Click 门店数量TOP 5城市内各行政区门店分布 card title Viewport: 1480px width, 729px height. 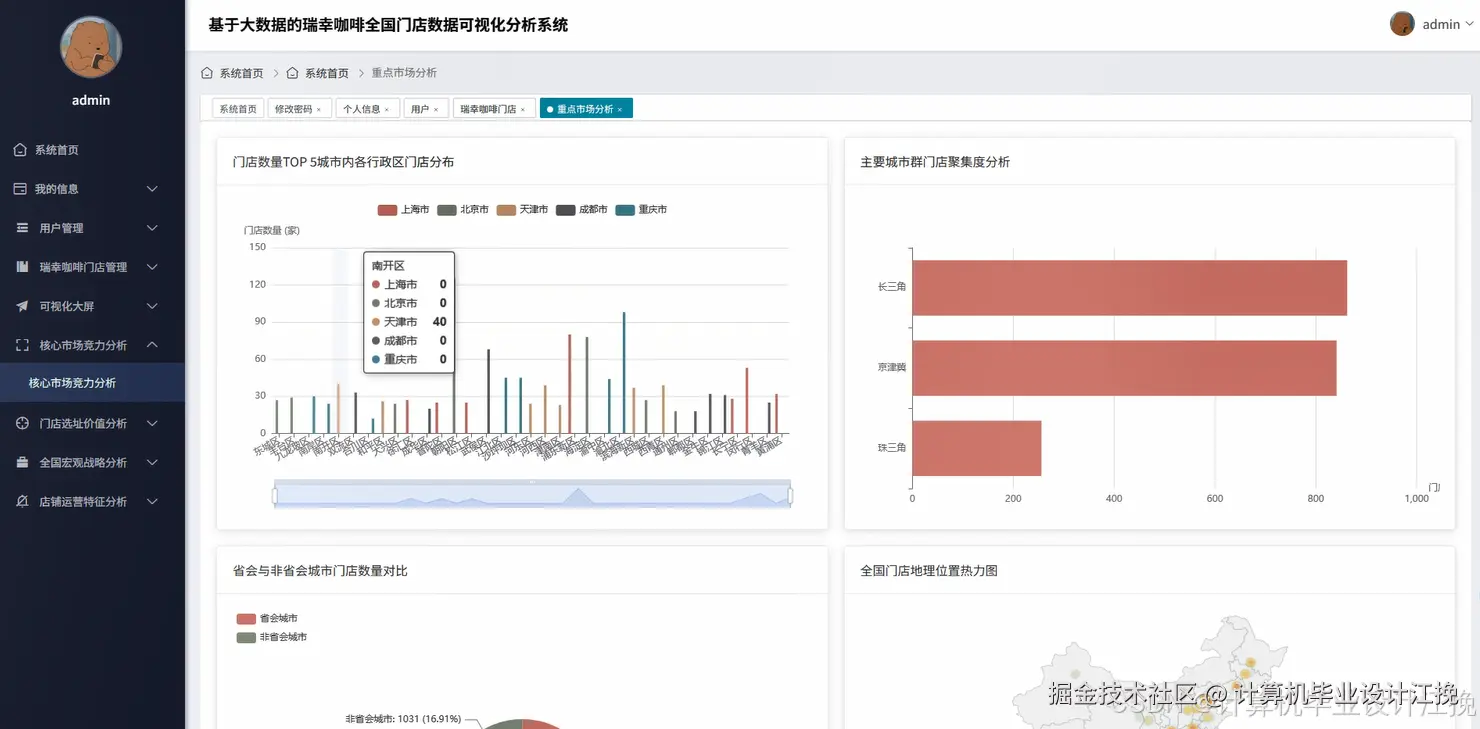pos(343,162)
